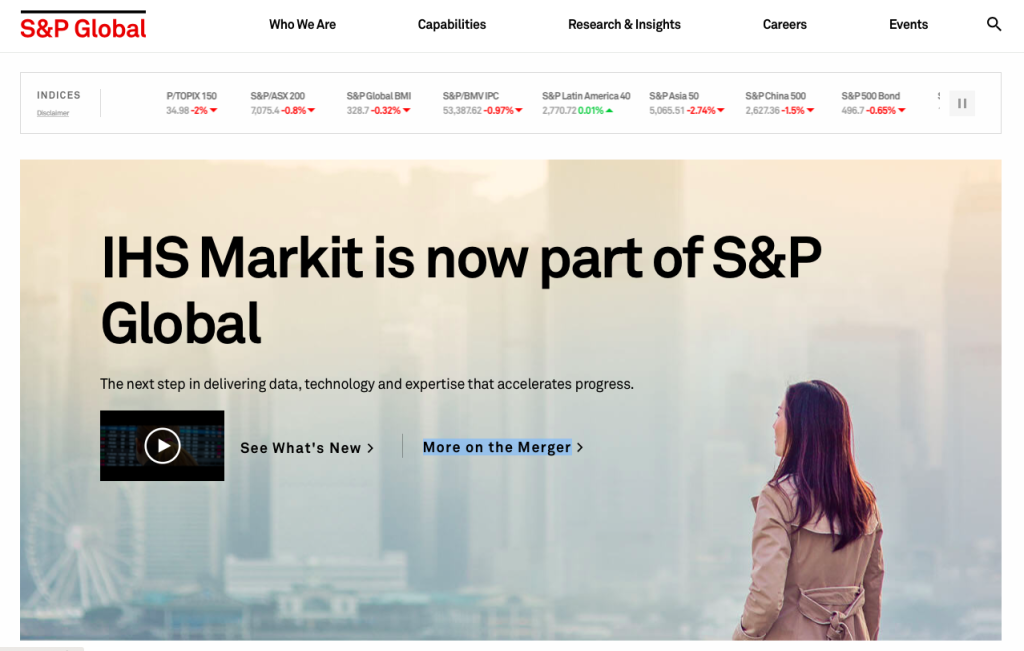
Task: Select Events in the navigation bar
Action: point(908,25)
